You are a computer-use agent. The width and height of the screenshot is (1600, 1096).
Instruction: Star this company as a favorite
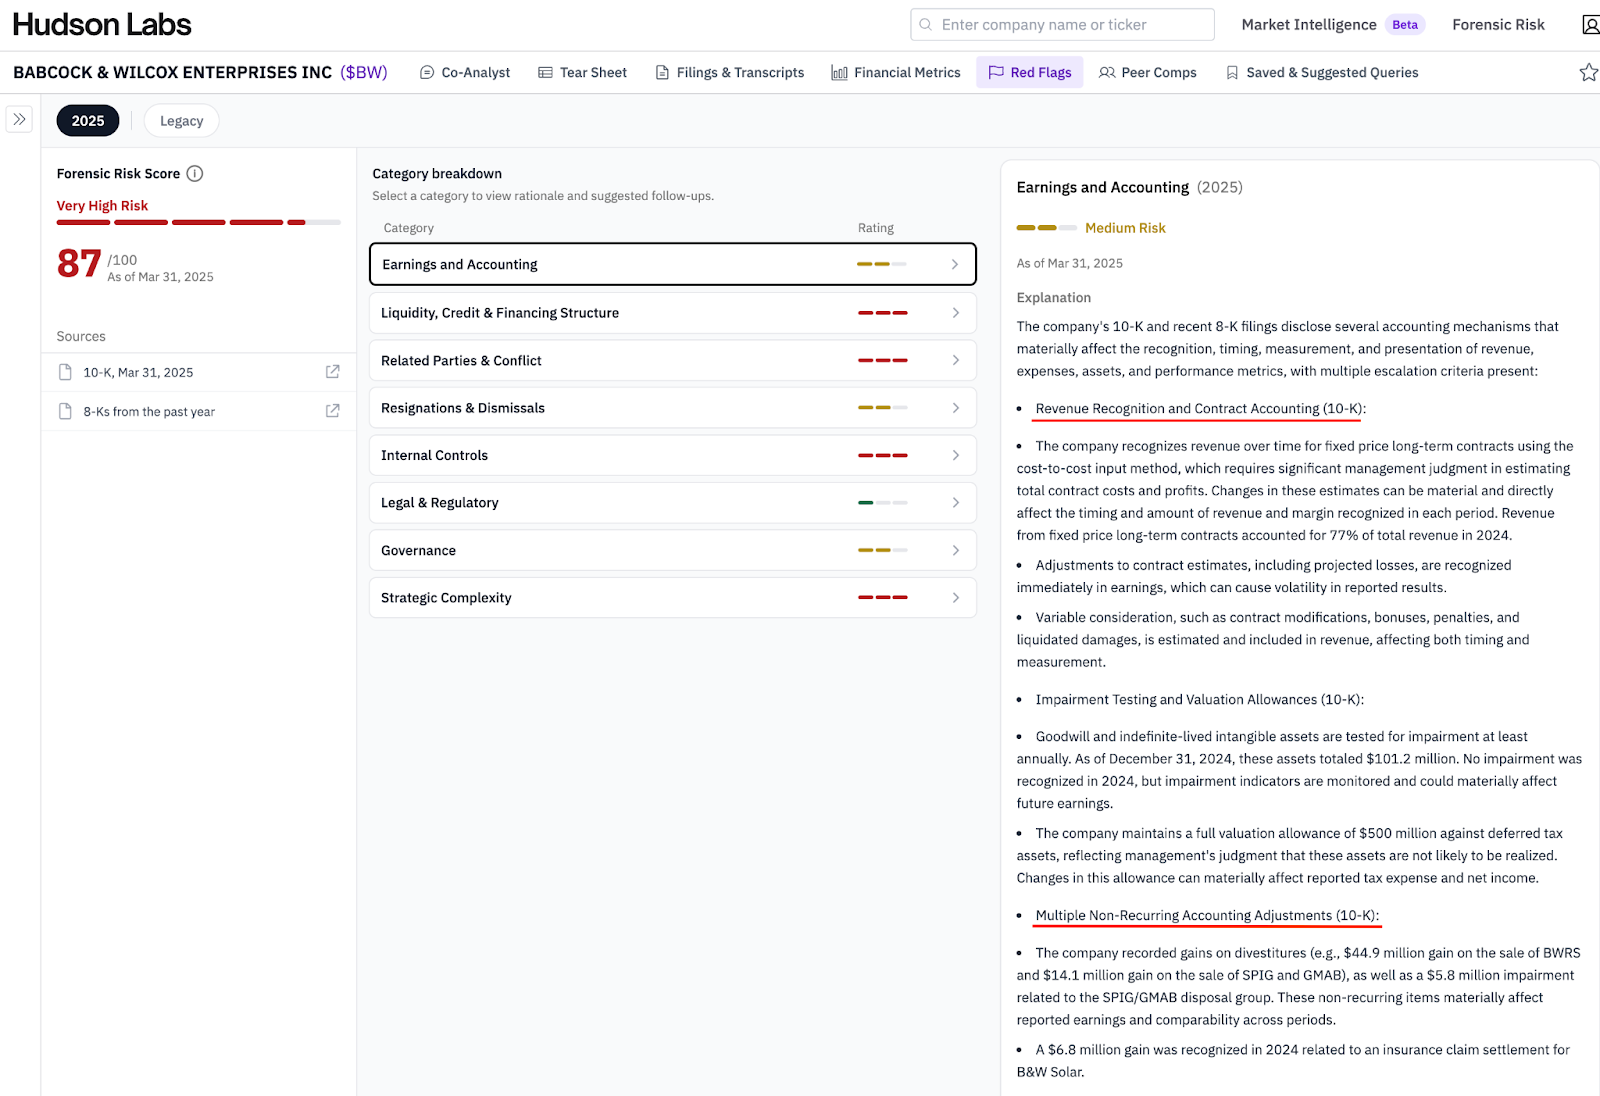tap(1587, 72)
